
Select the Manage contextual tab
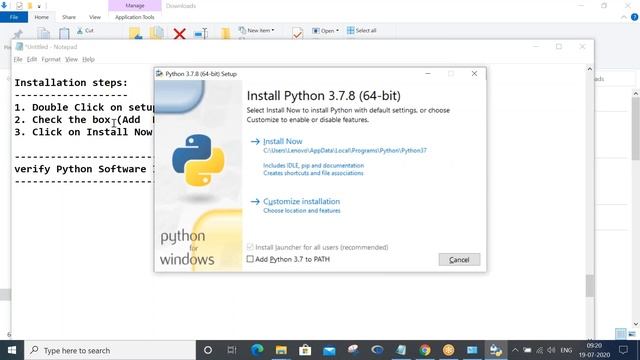click(x=135, y=6)
